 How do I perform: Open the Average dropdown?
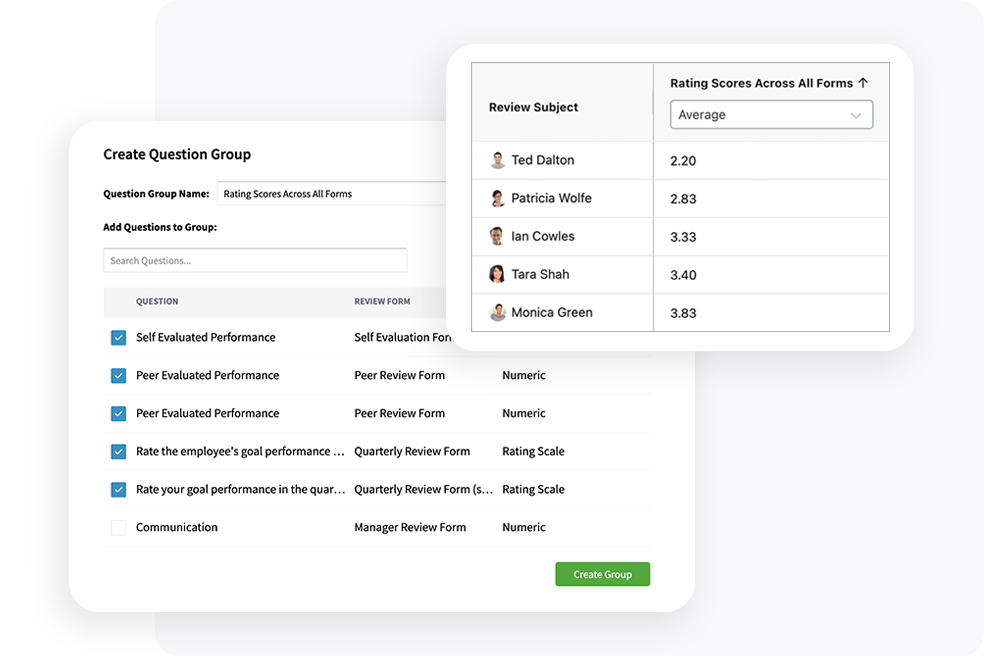[x=771, y=115]
